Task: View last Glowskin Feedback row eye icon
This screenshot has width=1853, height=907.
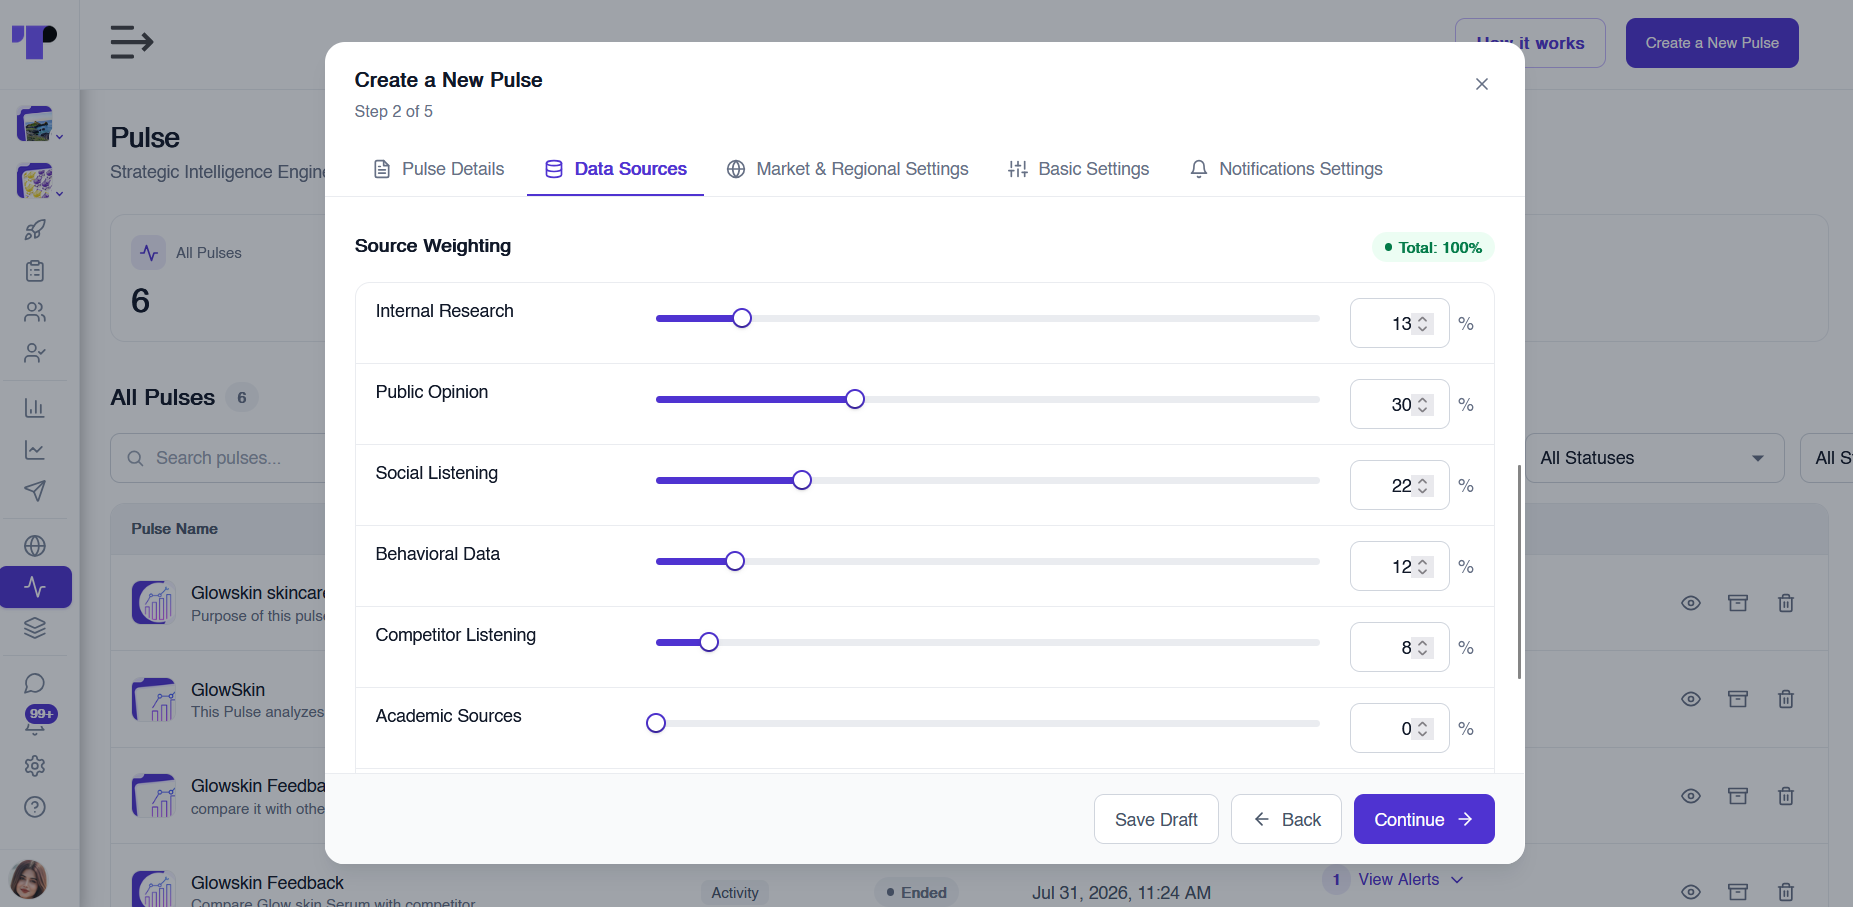Action: [x=1691, y=892]
